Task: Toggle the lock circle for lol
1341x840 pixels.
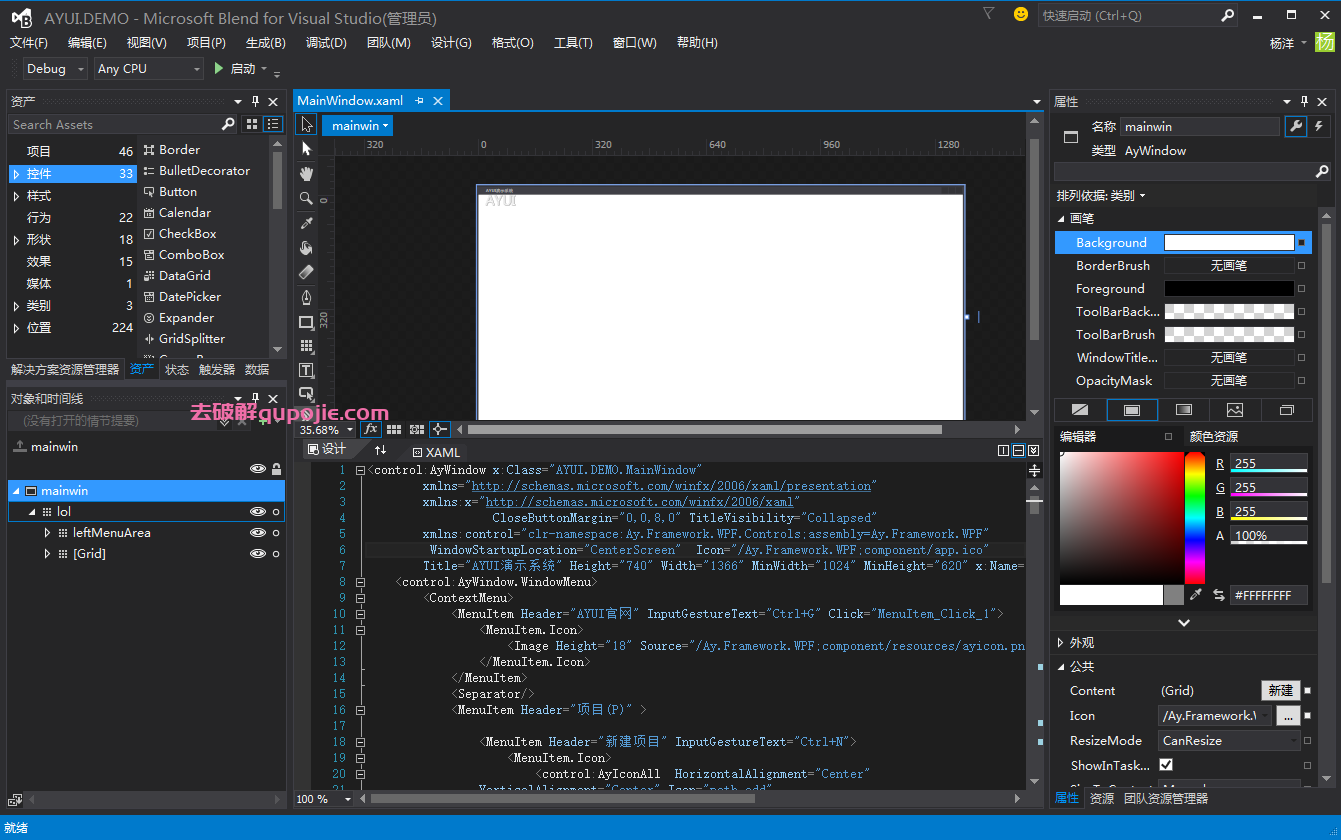Action: click(x=276, y=512)
